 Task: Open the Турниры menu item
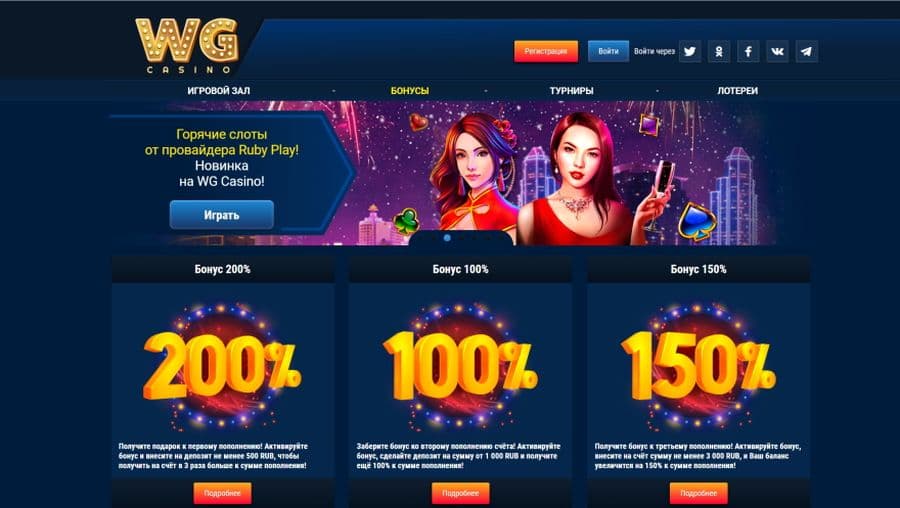(571, 91)
